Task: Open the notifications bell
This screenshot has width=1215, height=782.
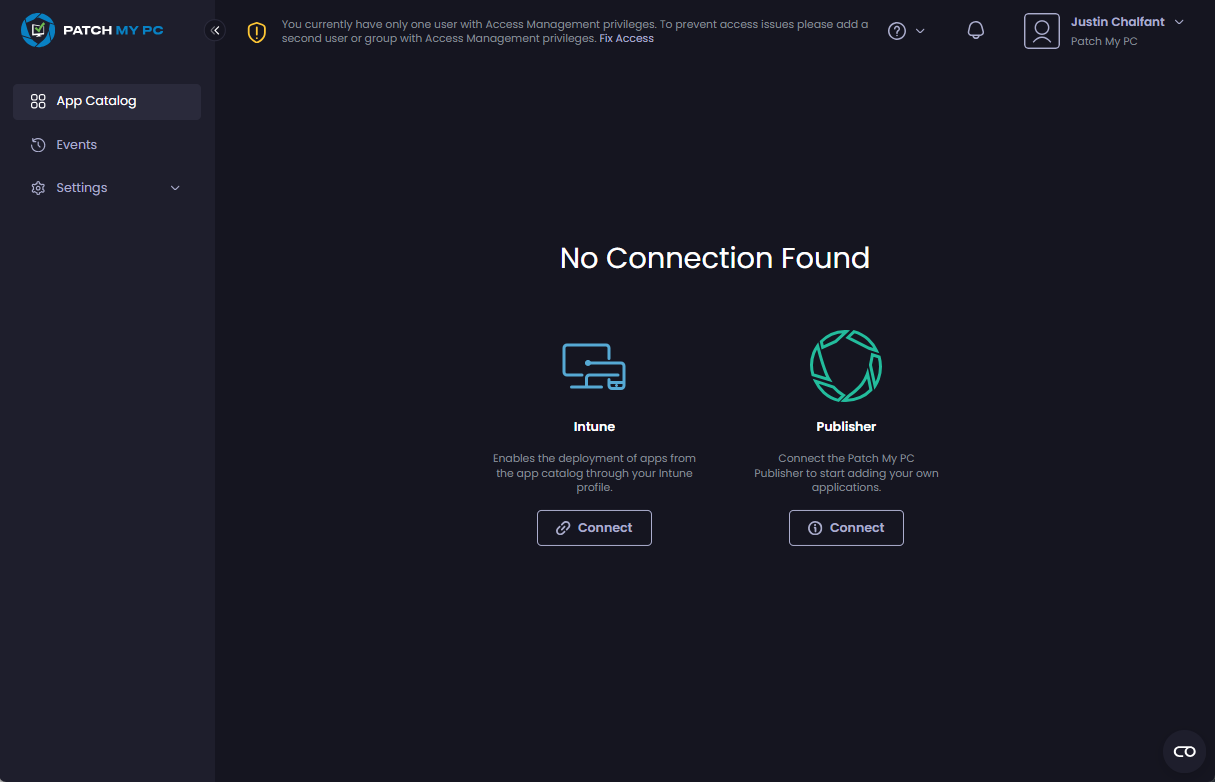Action: [976, 31]
